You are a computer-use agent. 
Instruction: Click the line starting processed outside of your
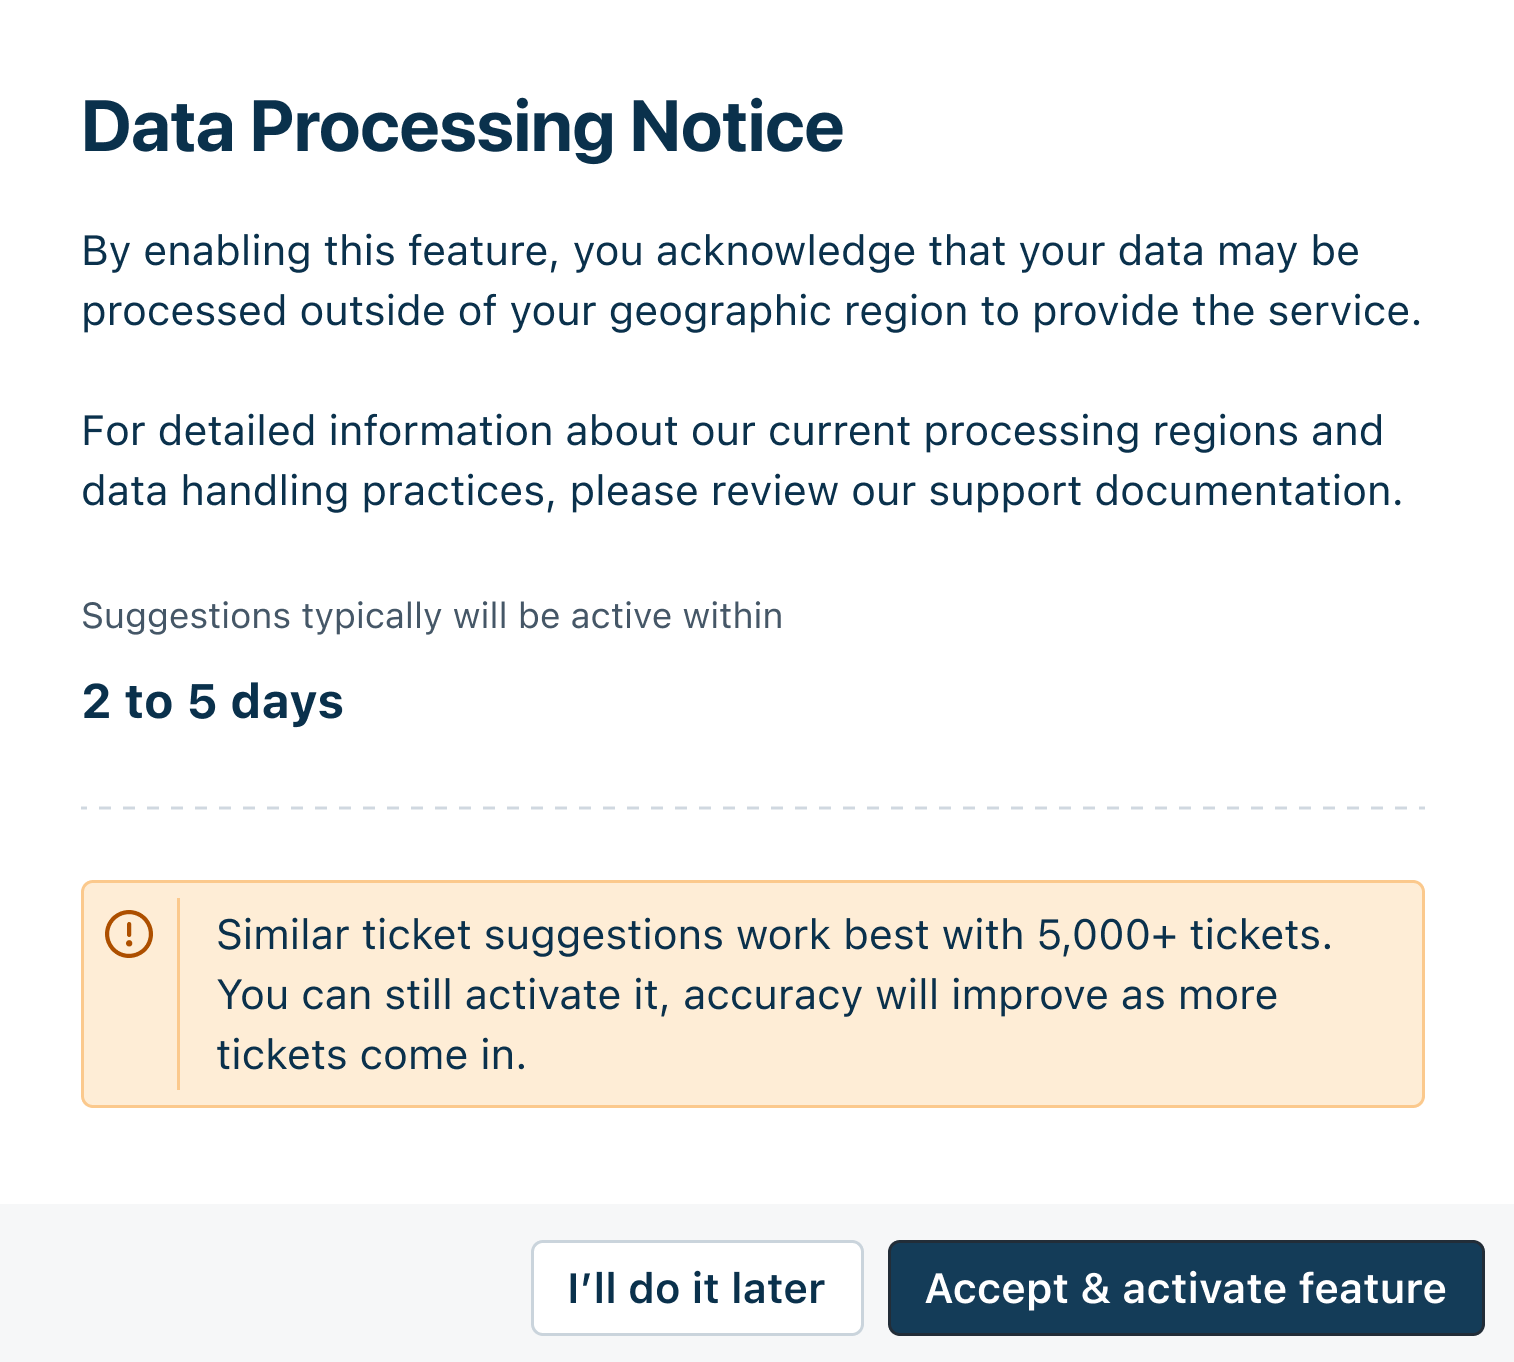(x=752, y=311)
